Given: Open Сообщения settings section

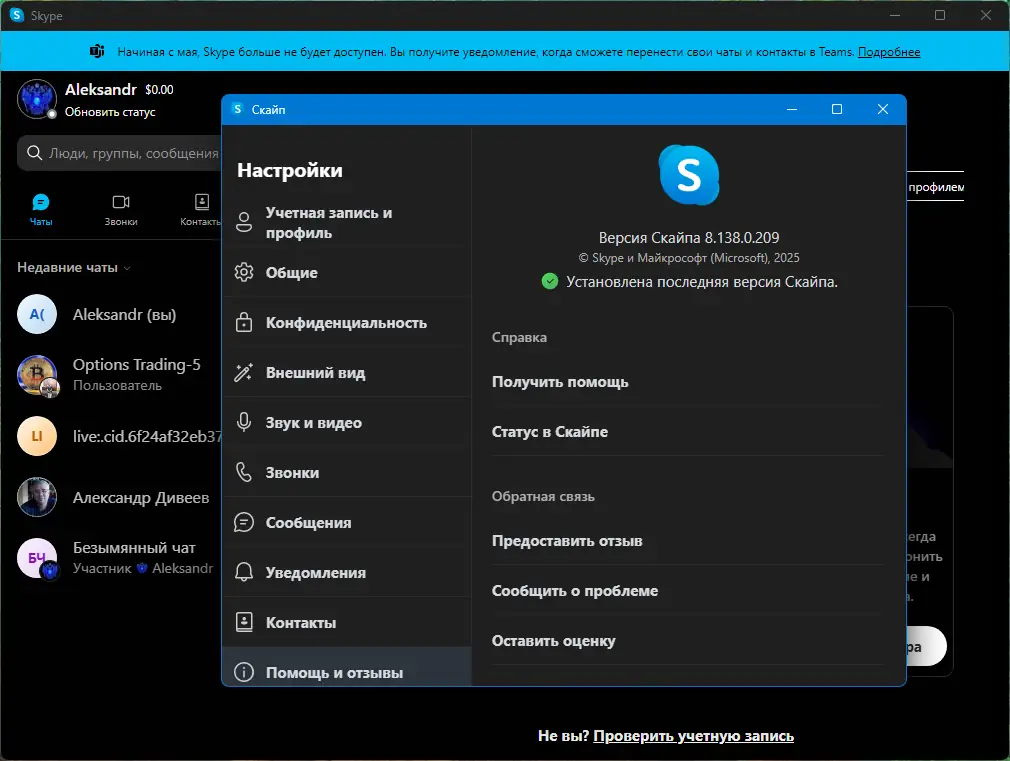Looking at the screenshot, I should coord(347,523).
